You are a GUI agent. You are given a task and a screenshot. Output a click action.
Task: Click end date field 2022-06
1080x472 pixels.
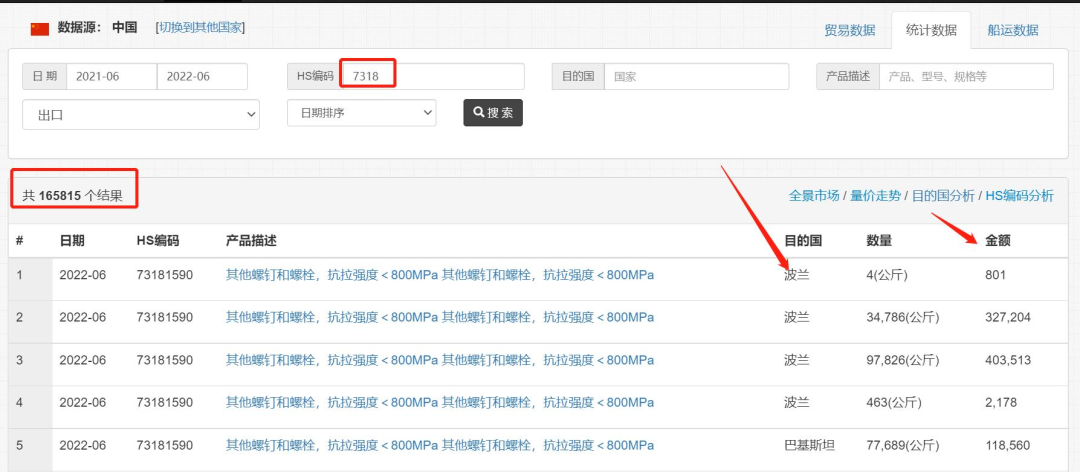(x=202, y=76)
